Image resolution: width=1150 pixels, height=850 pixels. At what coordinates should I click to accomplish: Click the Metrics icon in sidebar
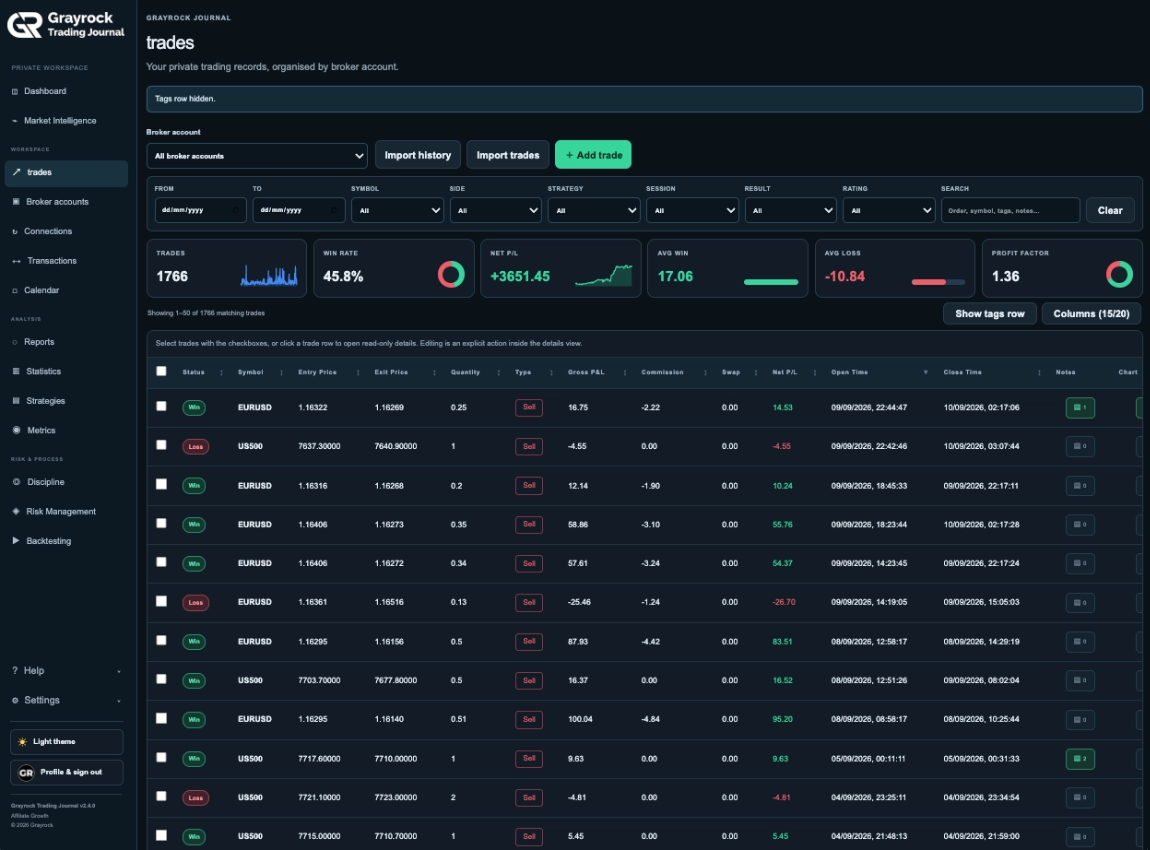point(15,430)
